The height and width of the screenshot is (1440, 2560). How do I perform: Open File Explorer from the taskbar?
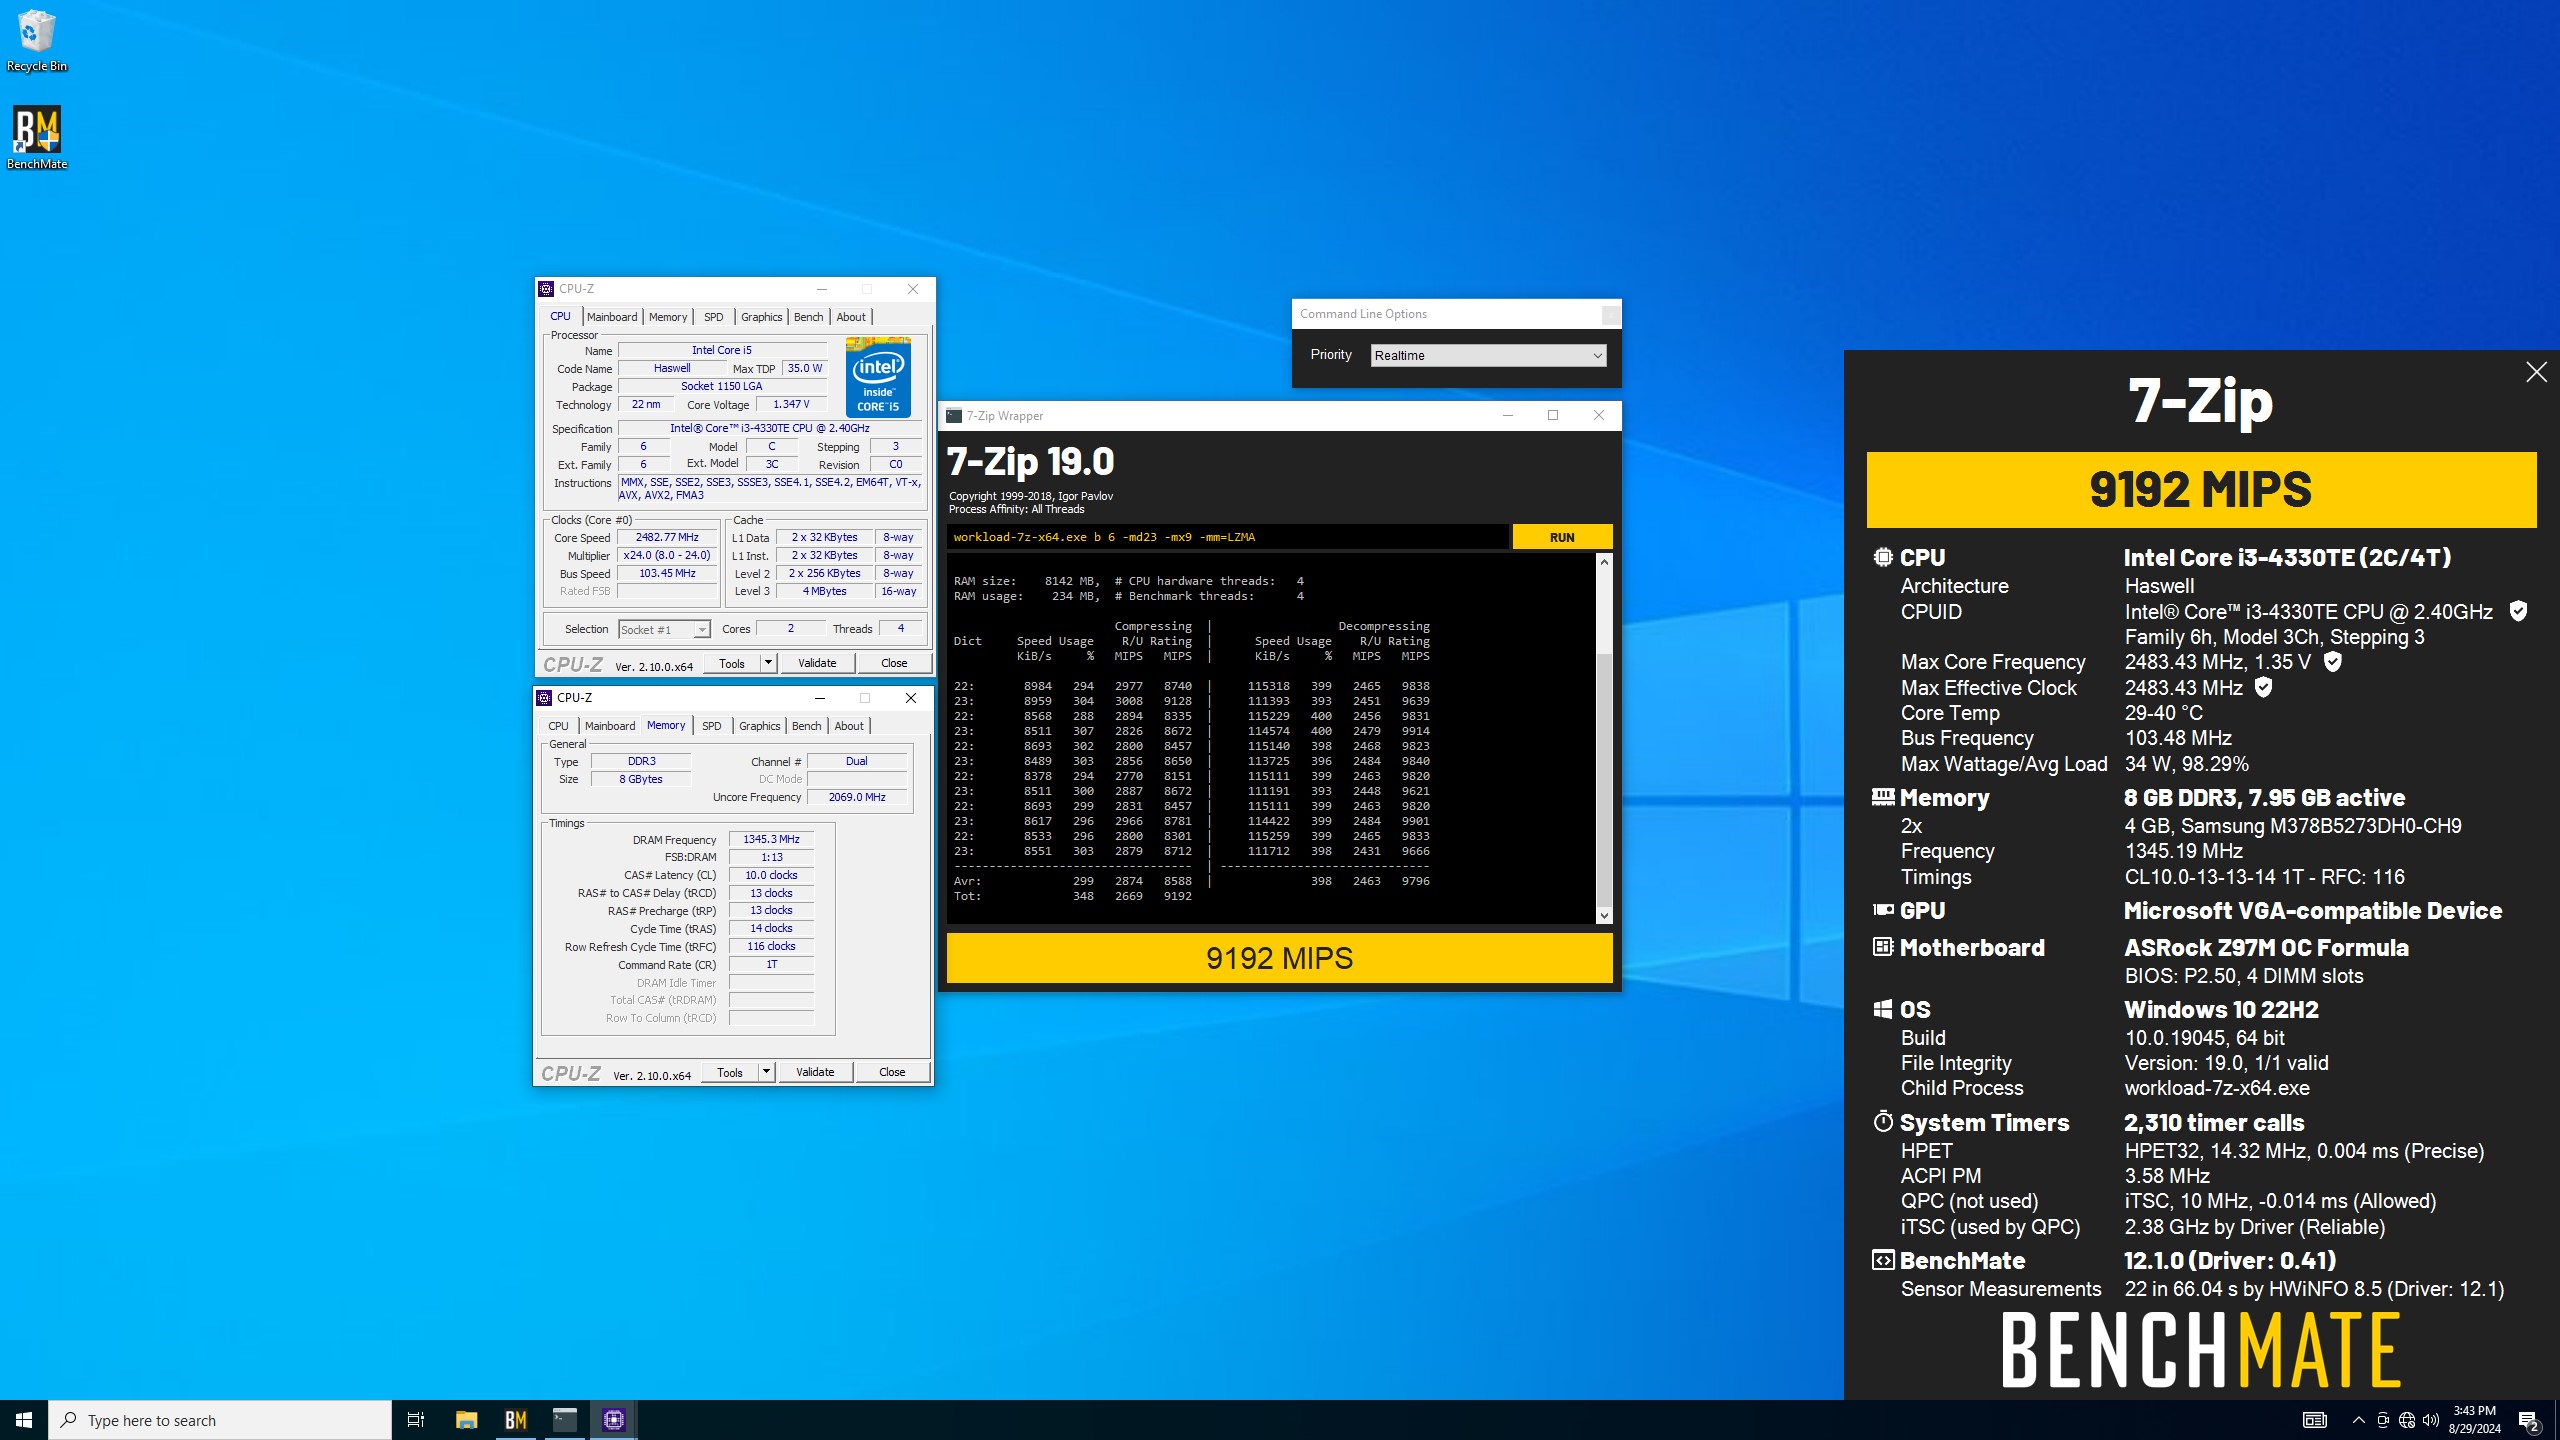pyautogui.click(x=466, y=1420)
